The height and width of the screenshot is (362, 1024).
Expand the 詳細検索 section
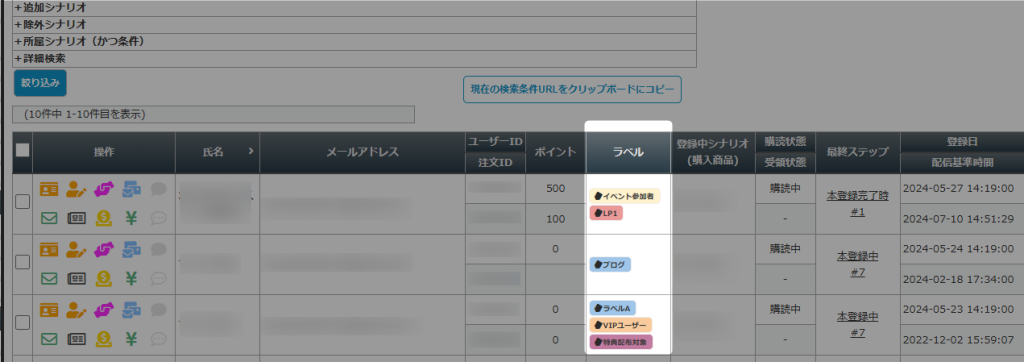(39, 58)
